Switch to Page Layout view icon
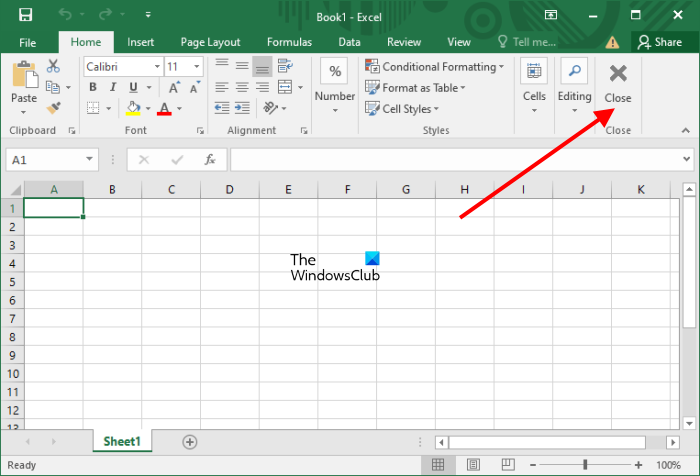The image size is (700, 476). coord(473,465)
